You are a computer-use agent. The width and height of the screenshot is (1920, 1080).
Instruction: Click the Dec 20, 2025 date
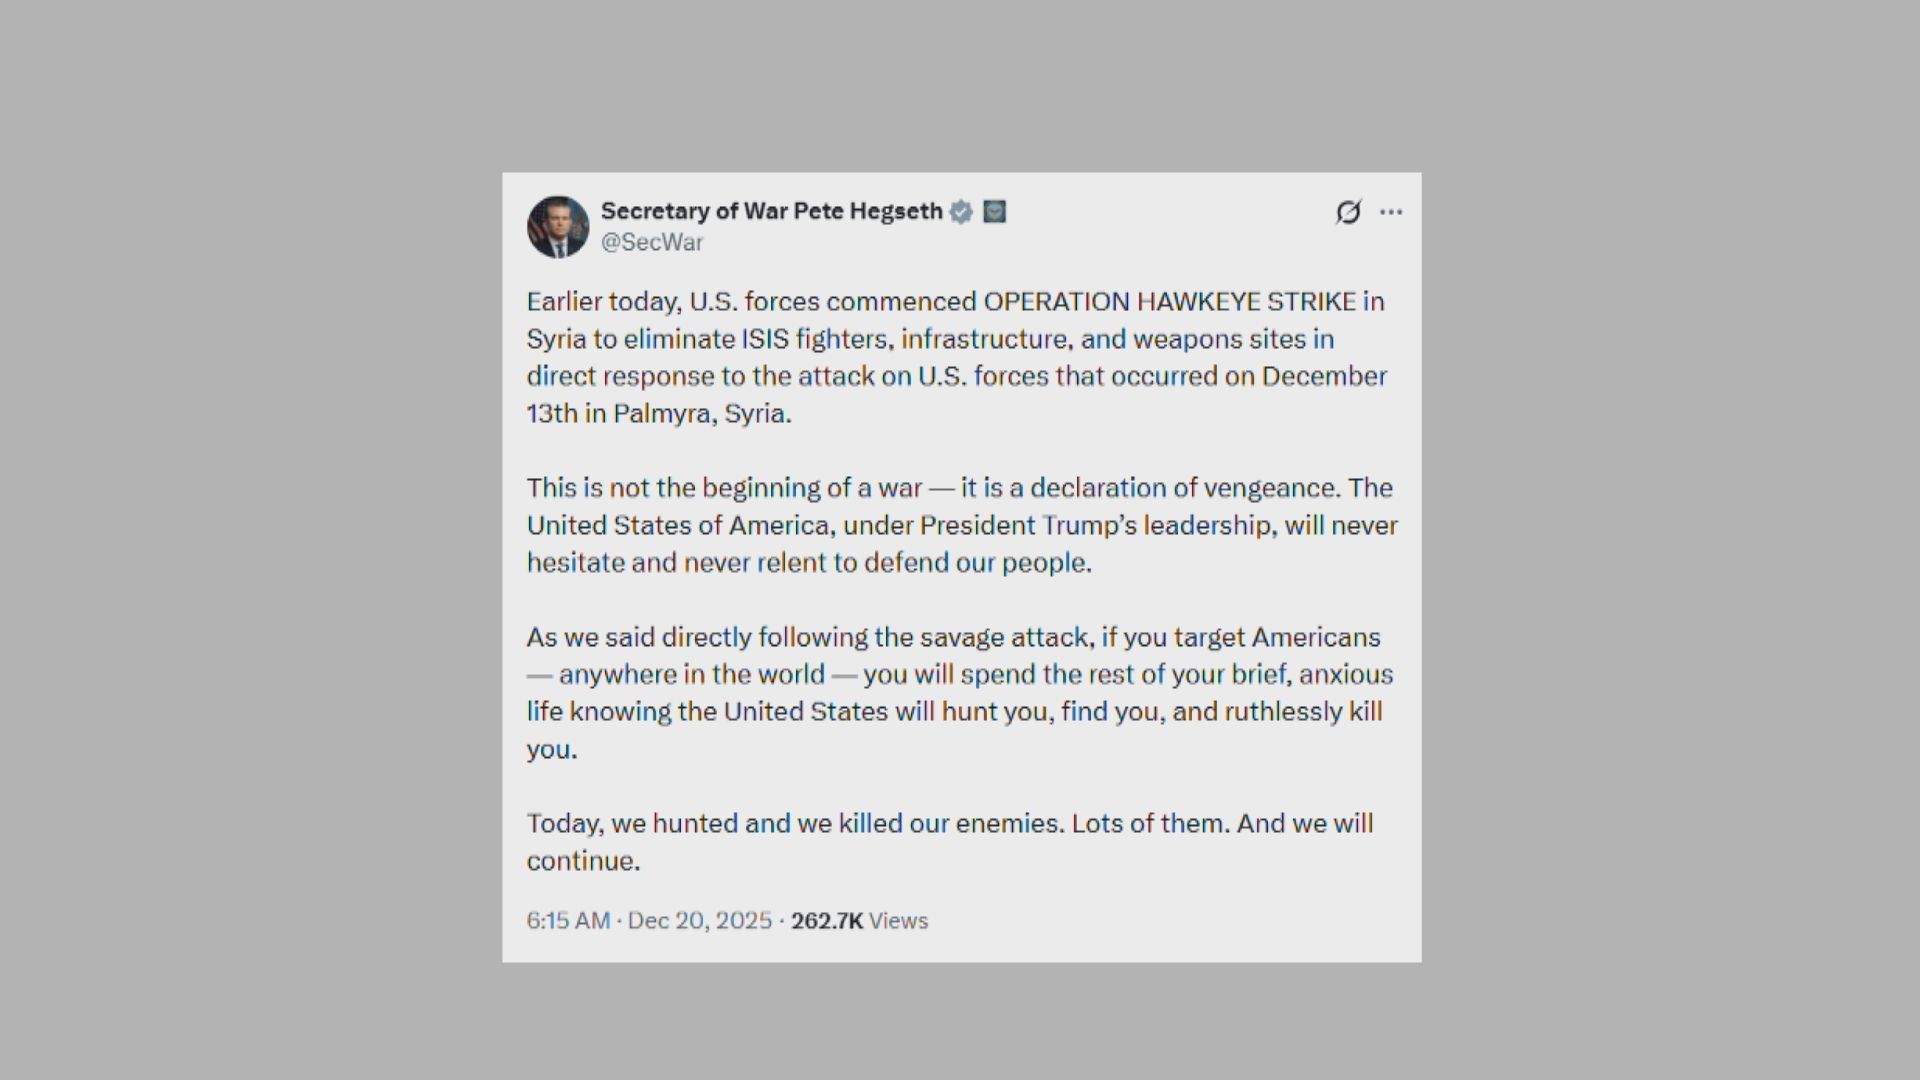point(700,921)
